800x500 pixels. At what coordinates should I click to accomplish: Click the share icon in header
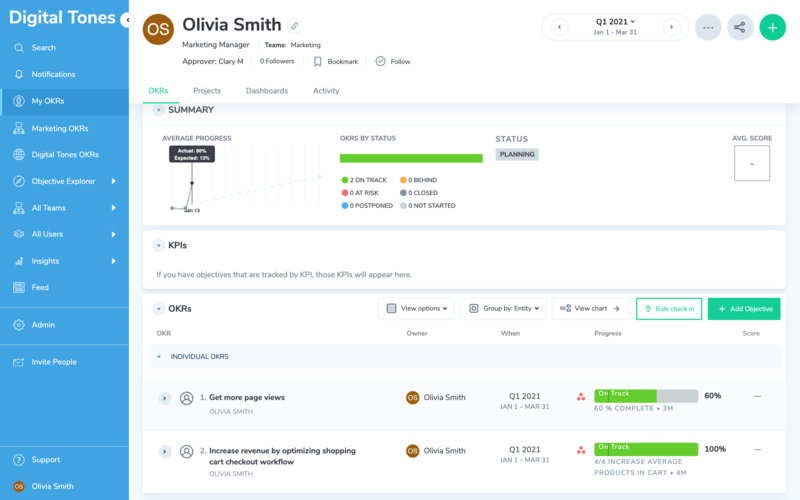coord(740,27)
